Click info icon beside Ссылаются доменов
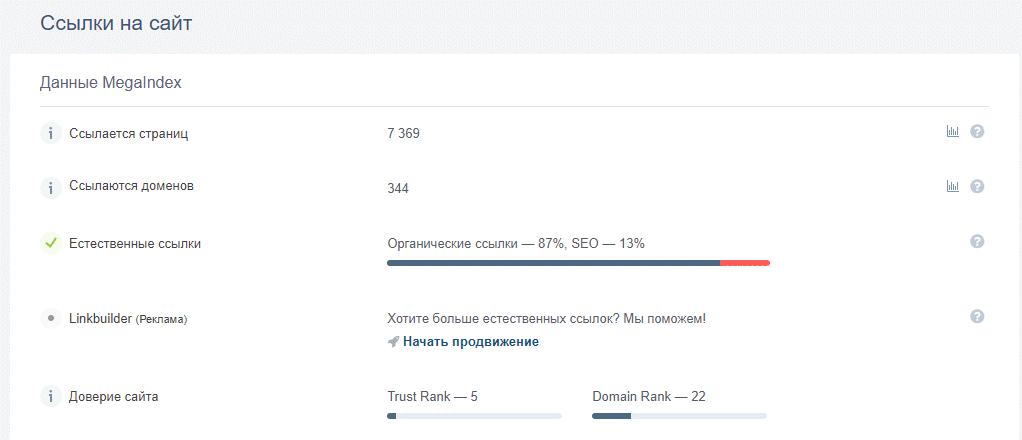The width and height of the screenshot is (1022, 440). click(51, 188)
